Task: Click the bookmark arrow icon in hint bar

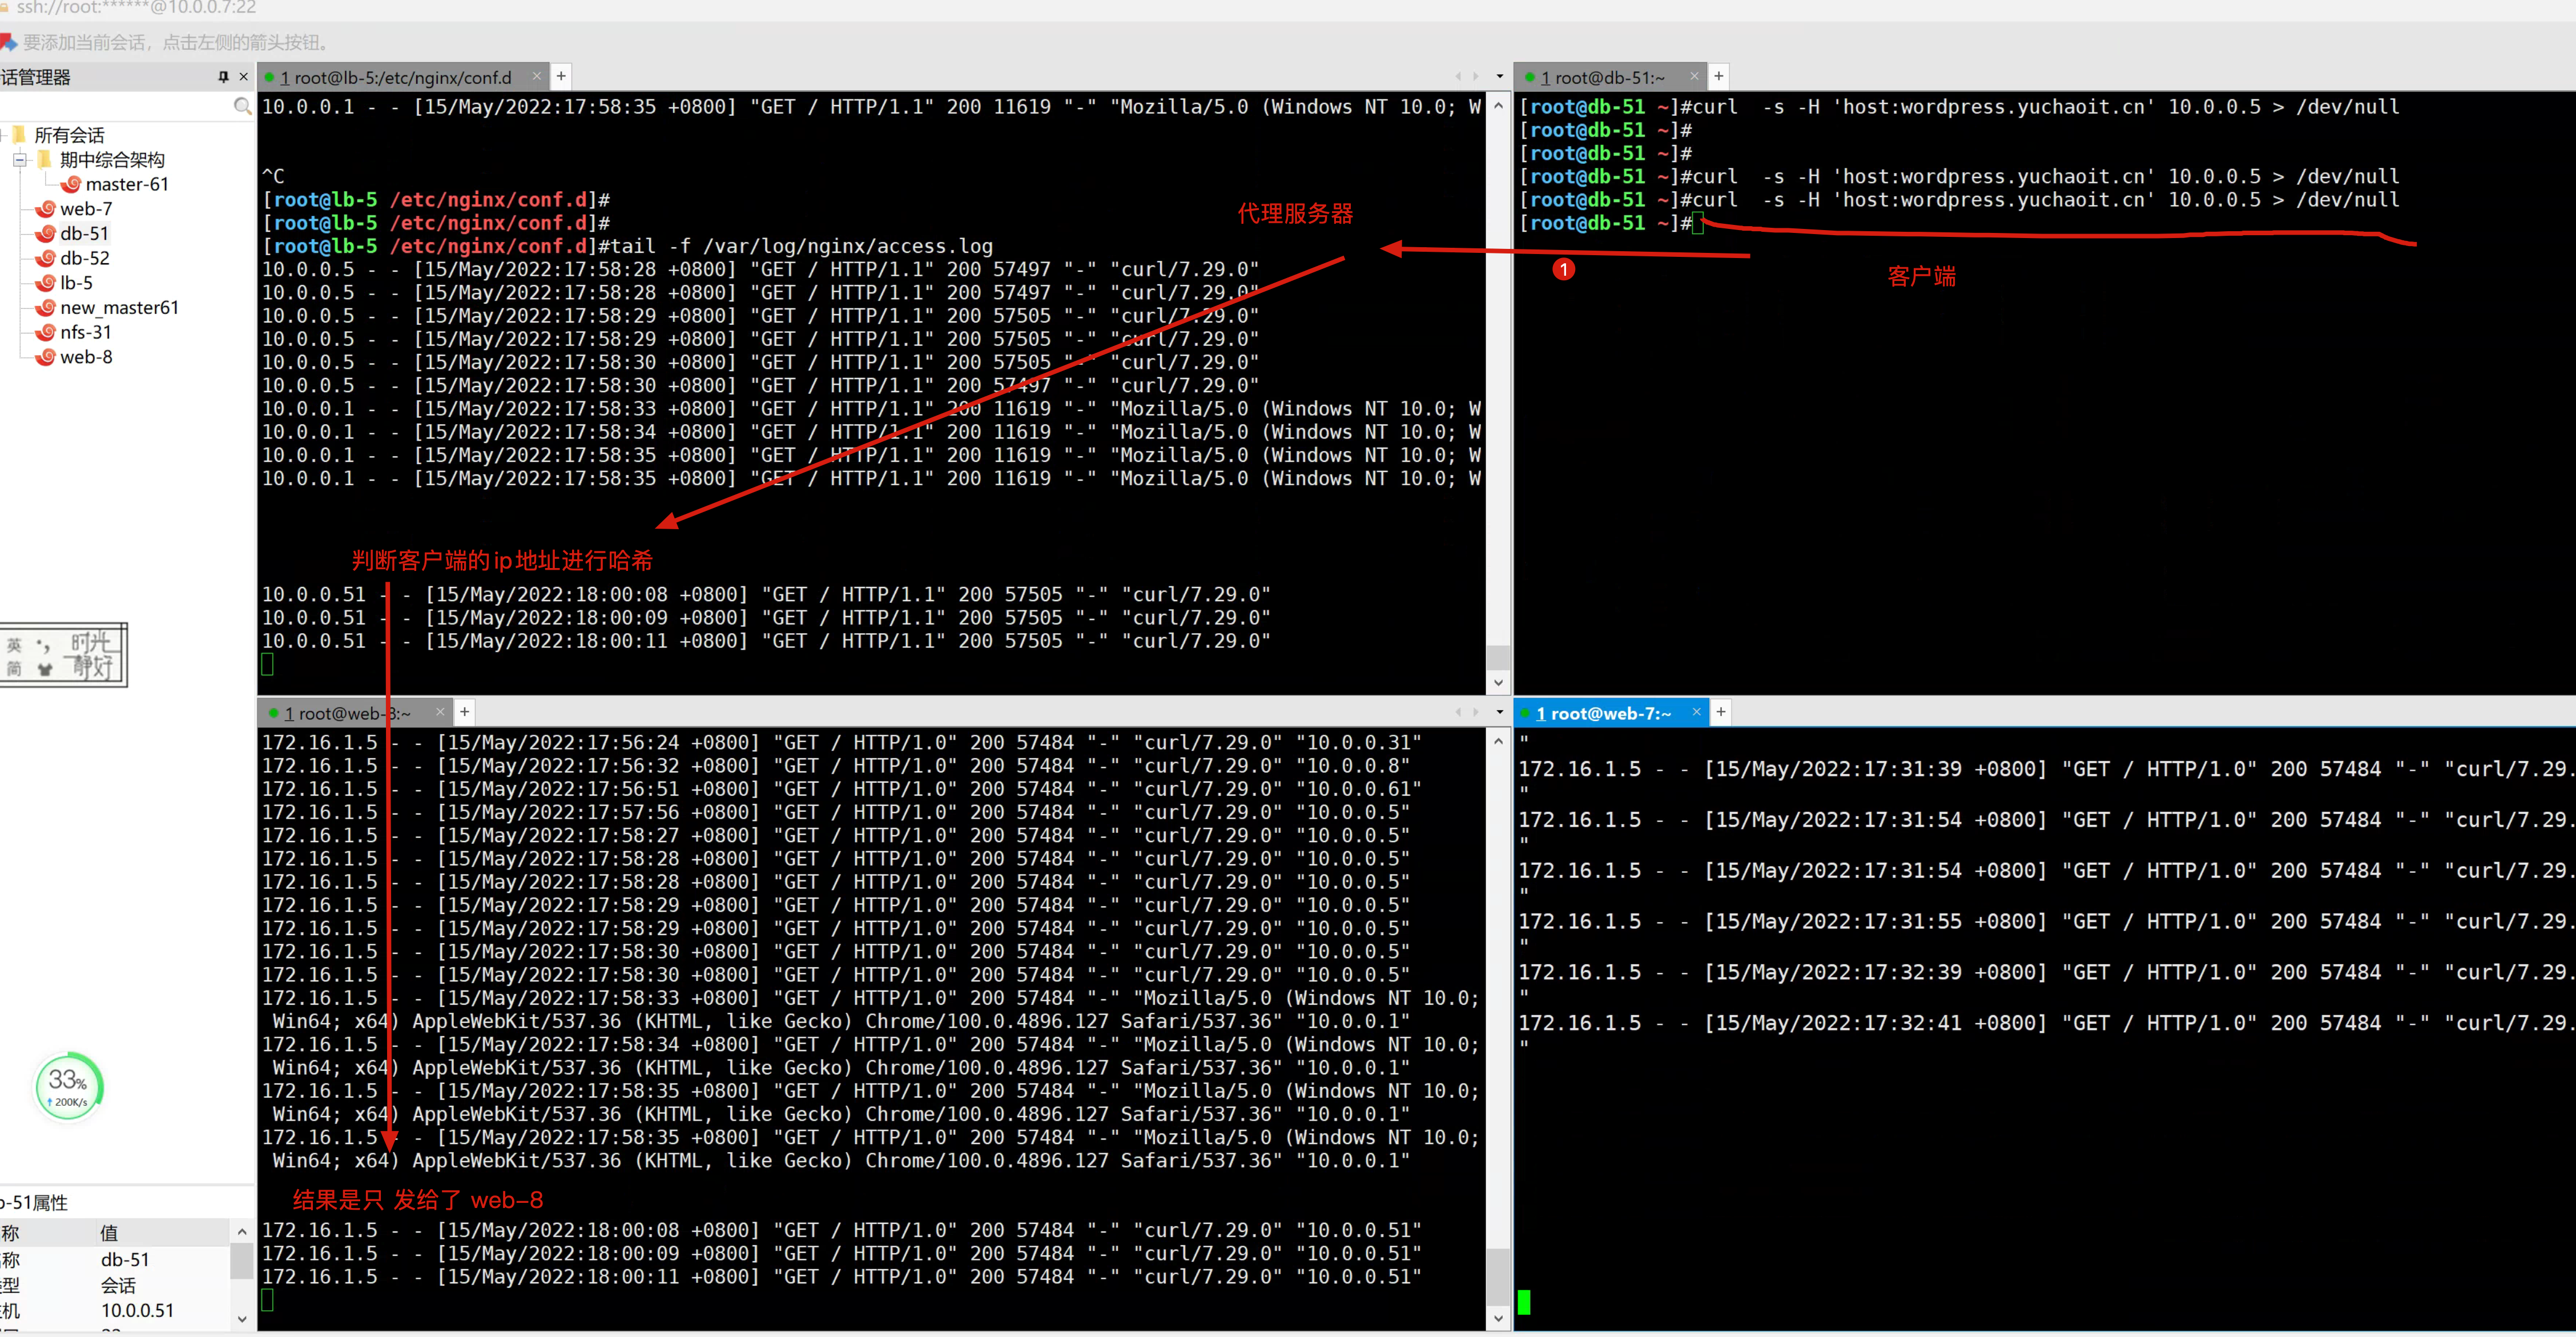Action: click(x=8, y=42)
